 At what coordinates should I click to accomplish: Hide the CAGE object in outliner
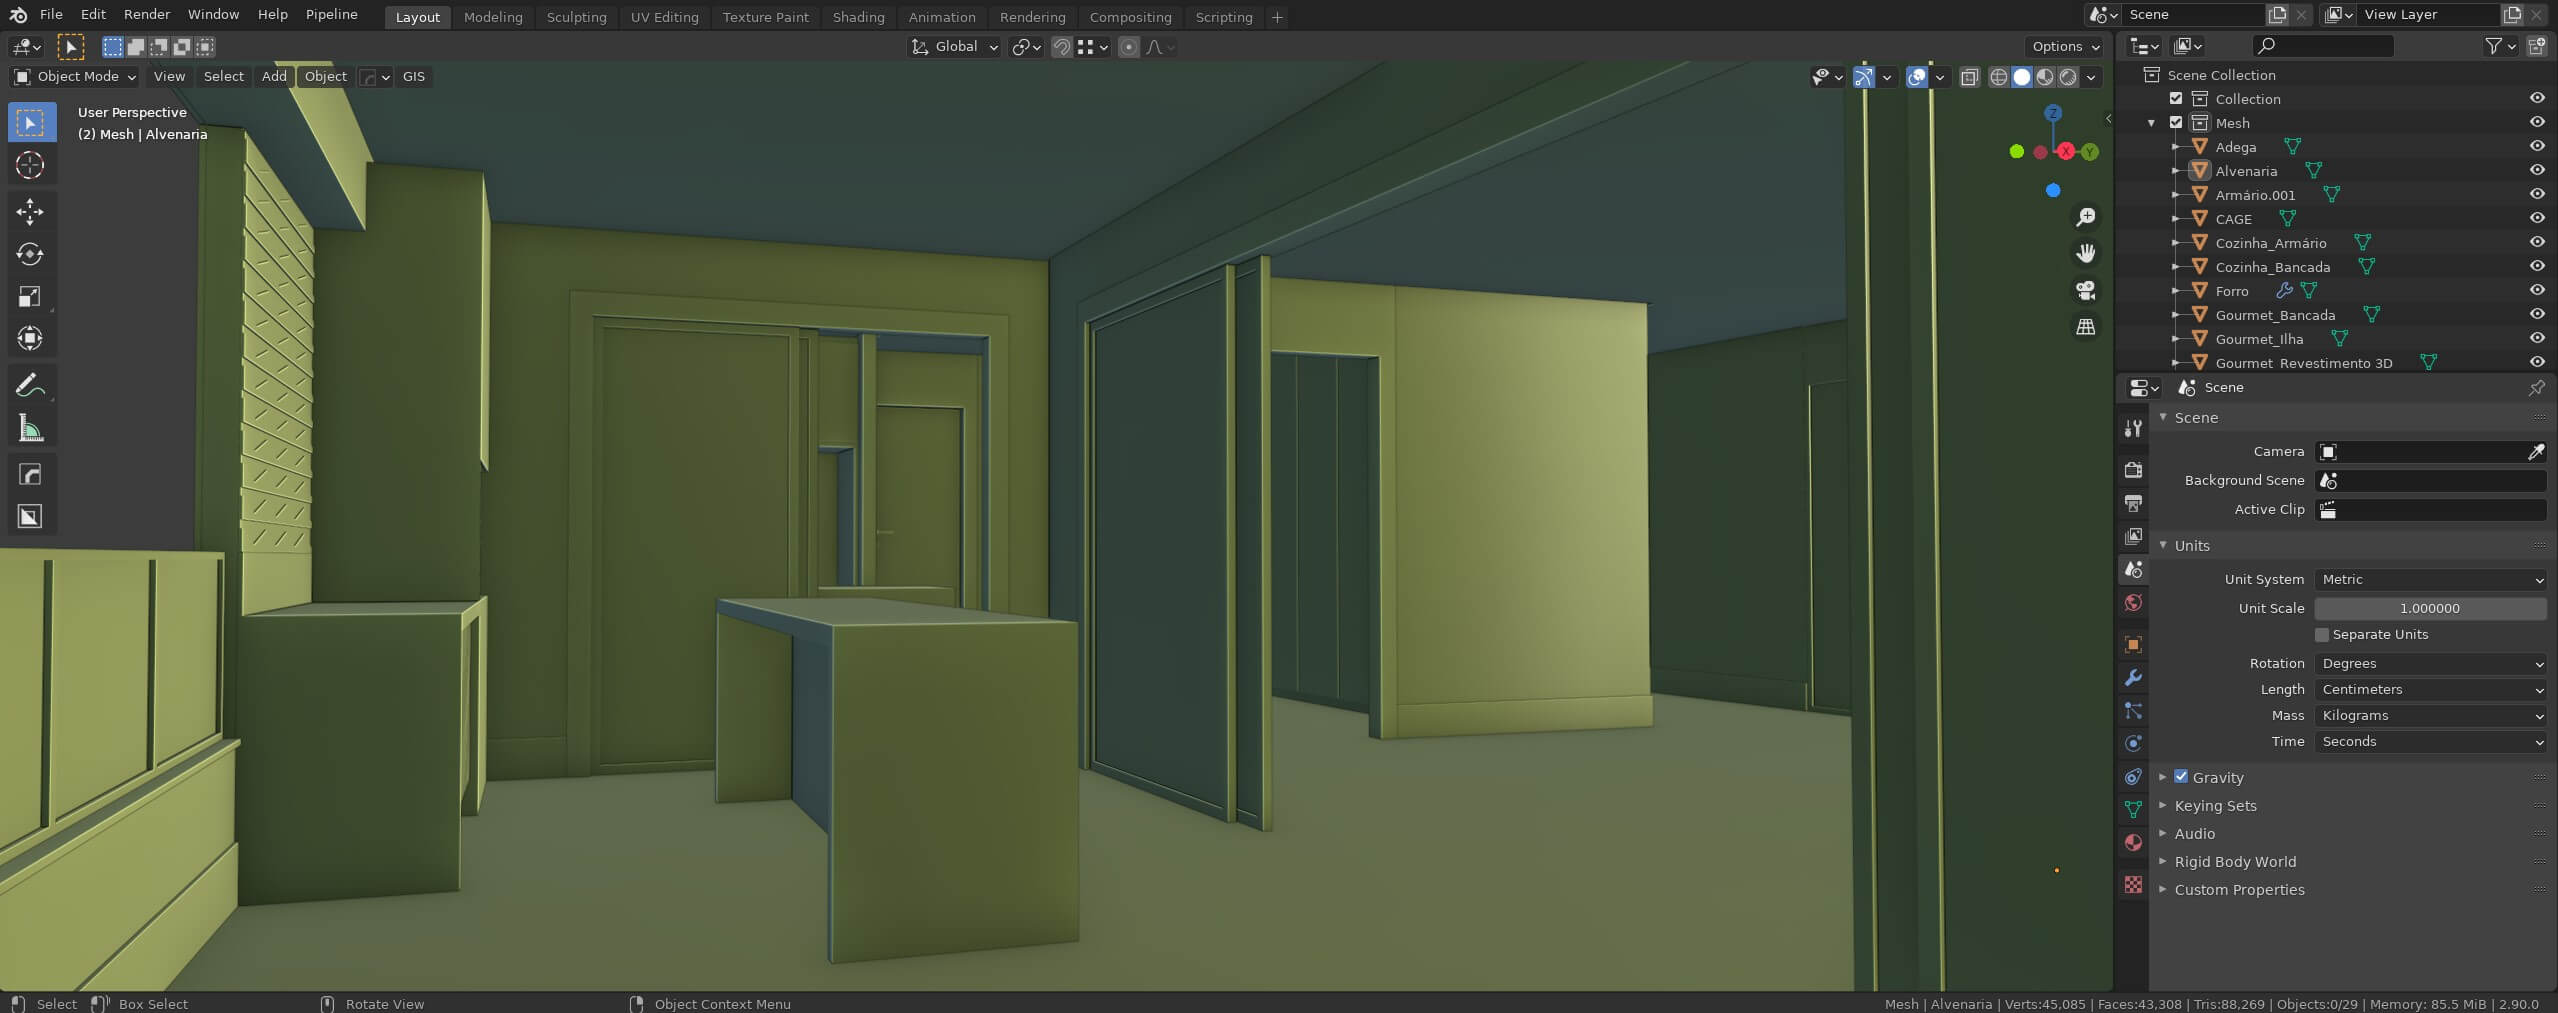tap(2537, 218)
